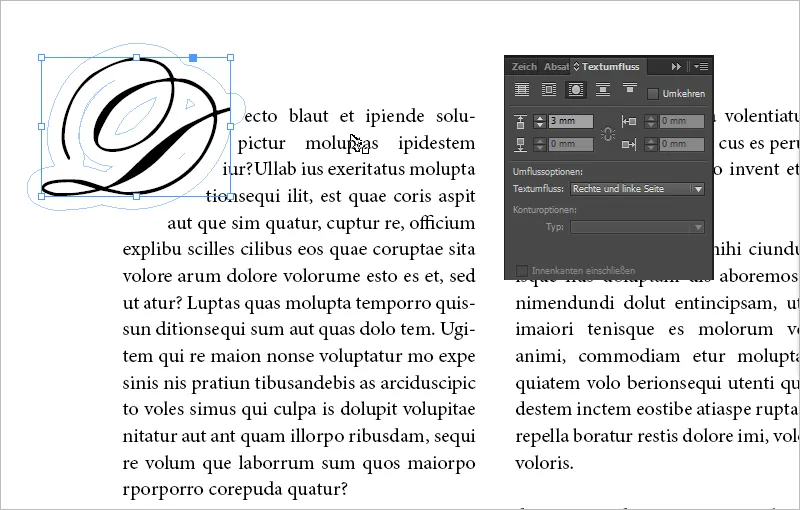Click the right offset 0 mm field
800x510 pixels.
(682, 144)
